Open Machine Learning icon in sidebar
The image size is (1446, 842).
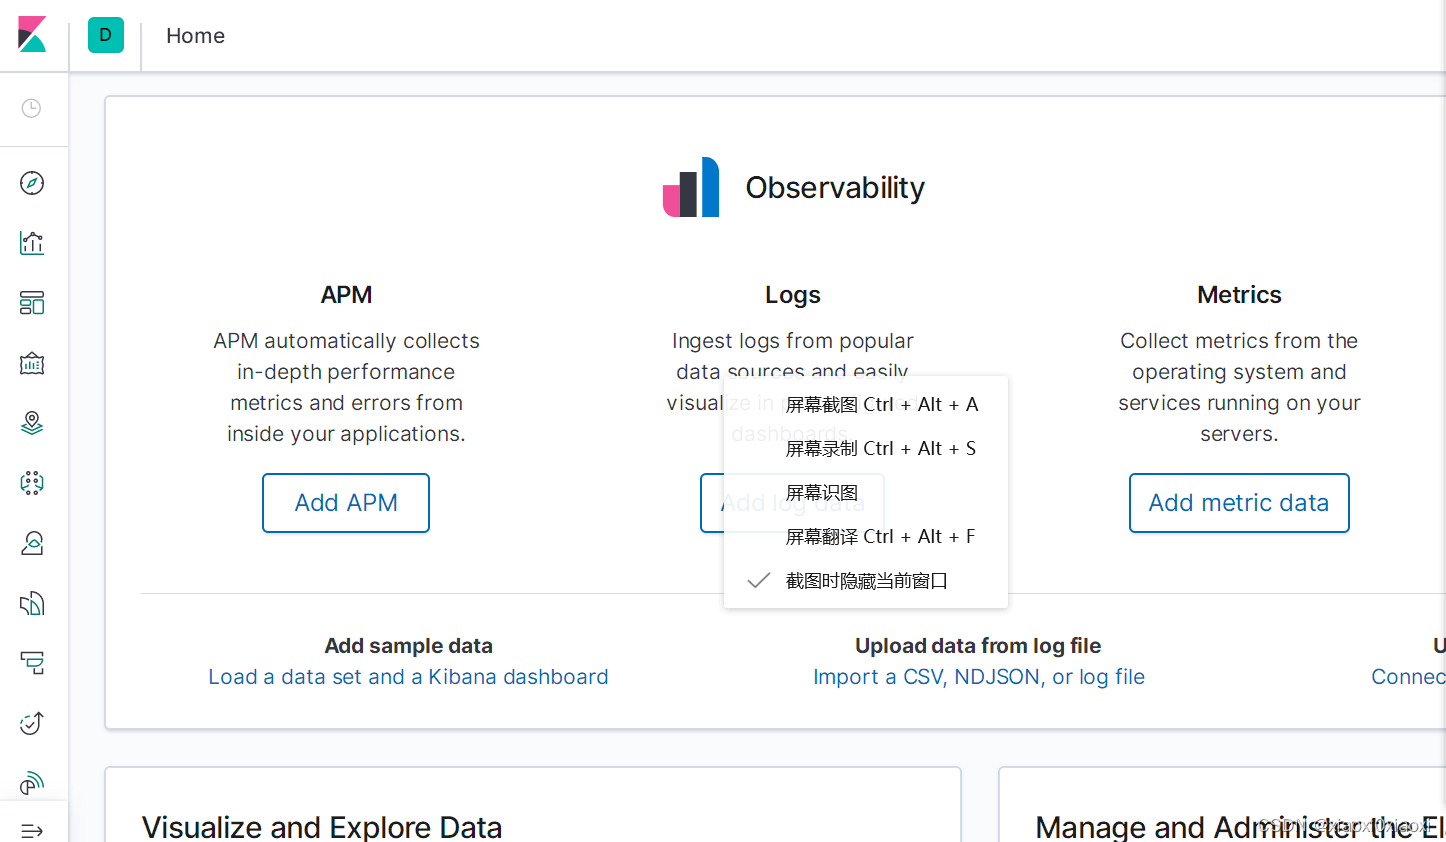coord(32,483)
